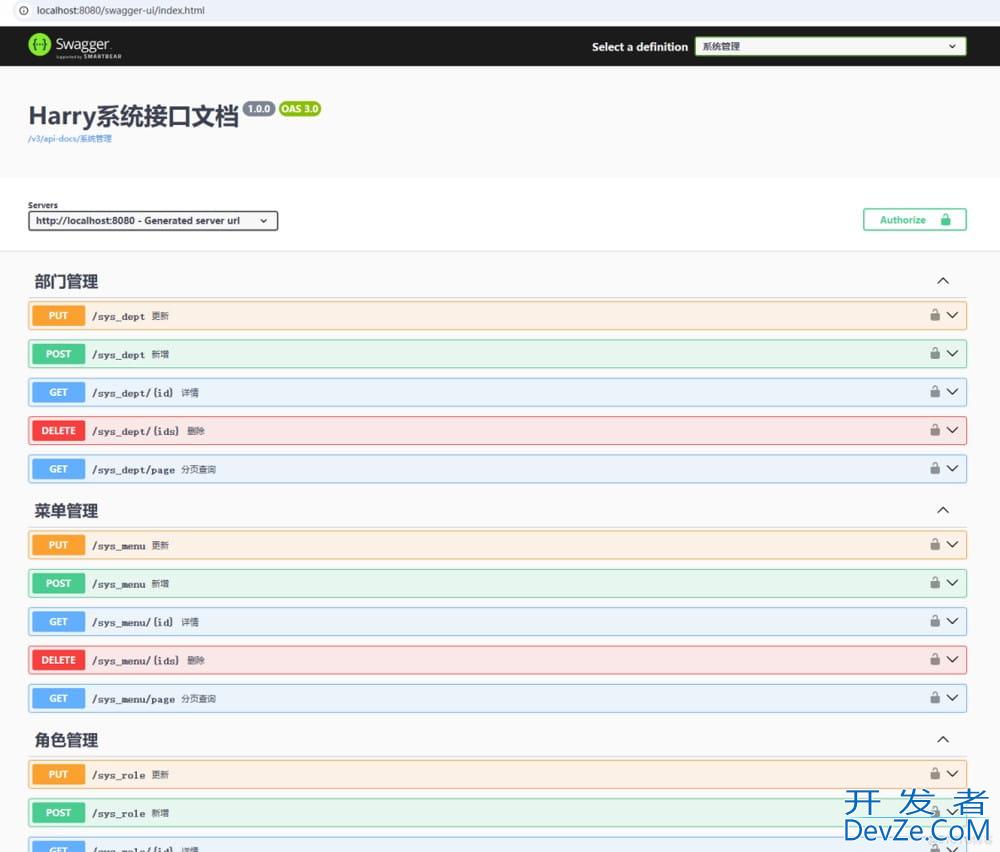Click the Harry系统接口文档 title
The height and width of the screenshot is (852, 1000).
(x=133, y=116)
